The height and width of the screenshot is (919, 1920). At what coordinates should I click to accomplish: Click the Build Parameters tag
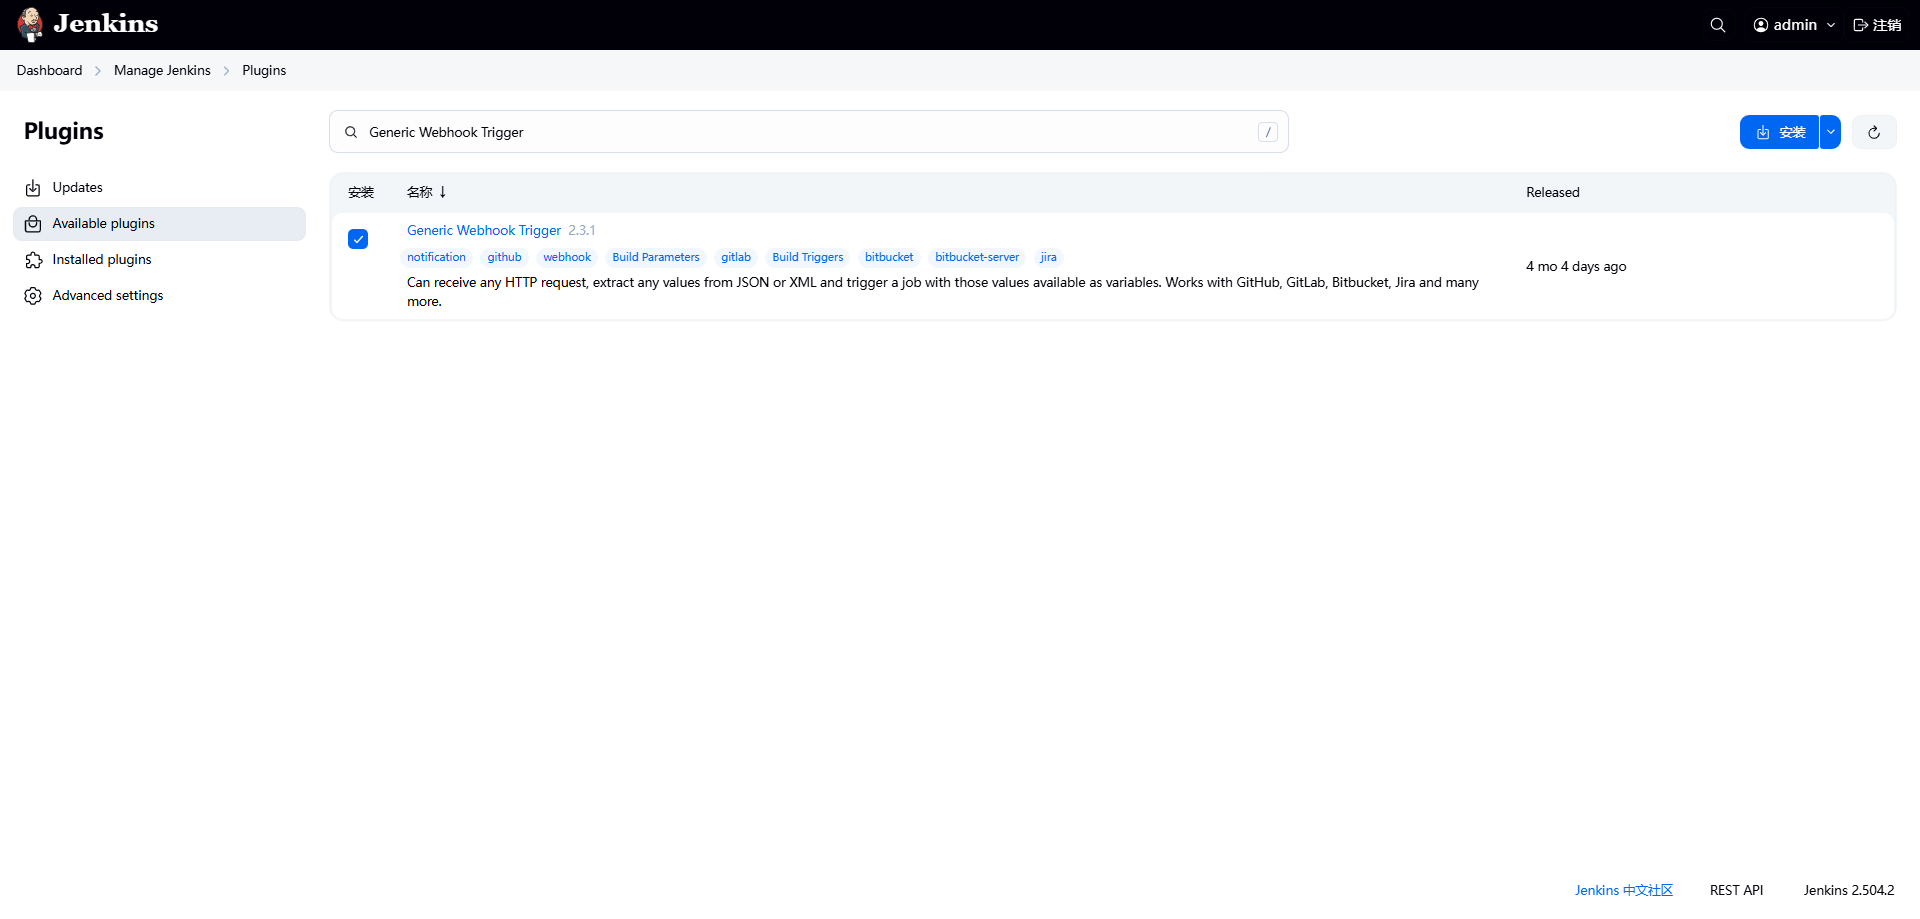pyautogui.click(x=656, y=257)
